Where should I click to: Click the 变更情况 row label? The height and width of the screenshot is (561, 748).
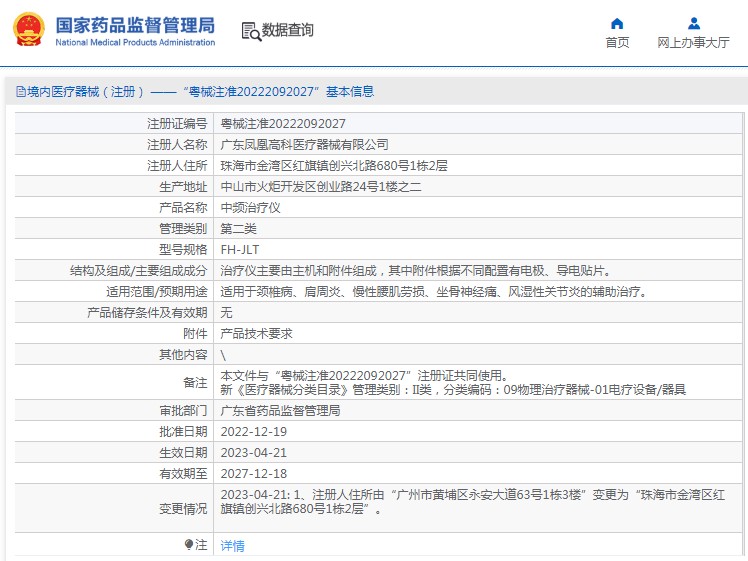[183, 509]
